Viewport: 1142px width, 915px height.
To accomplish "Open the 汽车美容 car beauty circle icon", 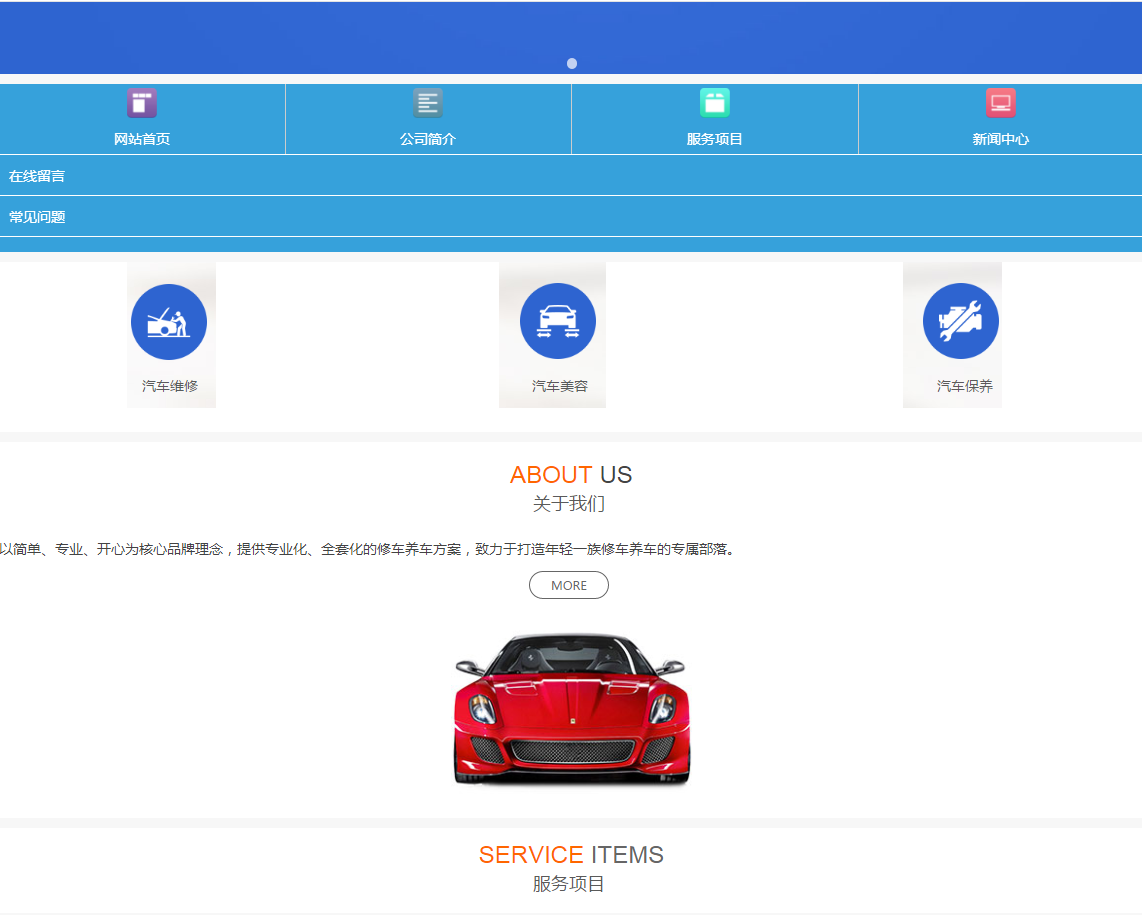I will tap(558, 321).
